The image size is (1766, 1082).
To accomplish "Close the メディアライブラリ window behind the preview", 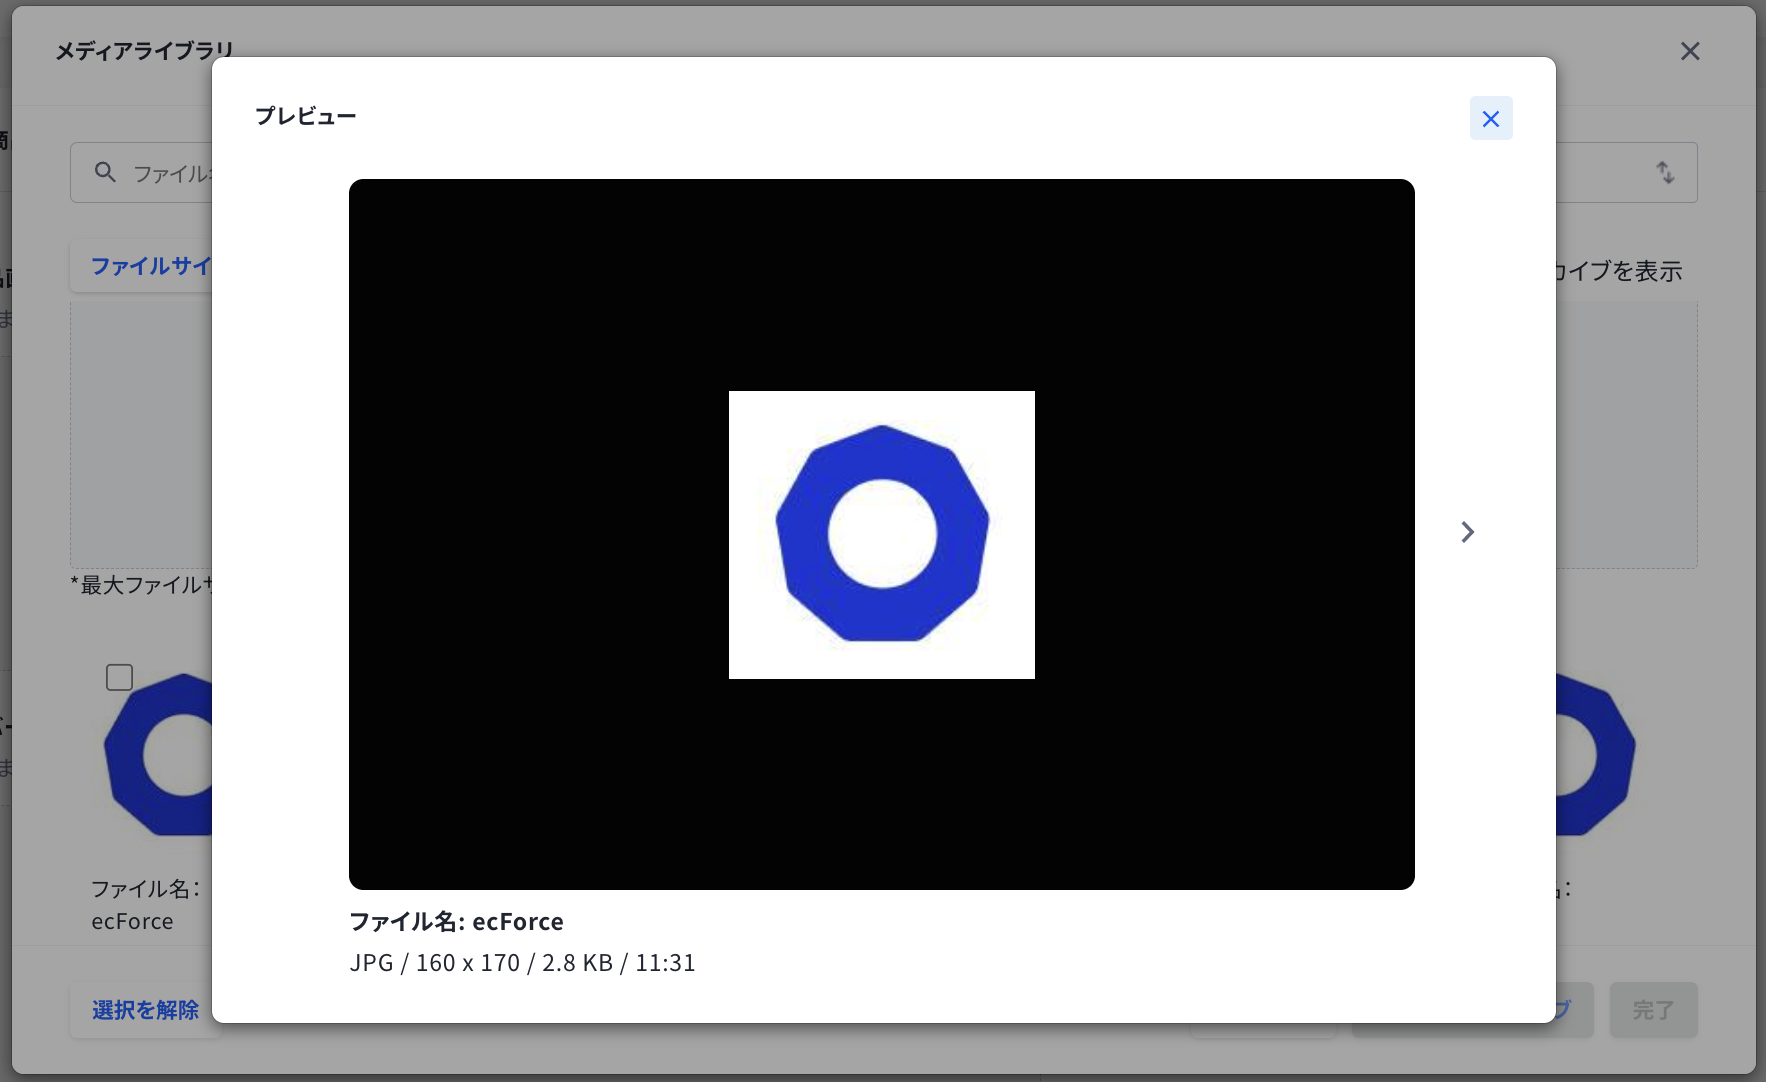I will (x=1690, y=51).
